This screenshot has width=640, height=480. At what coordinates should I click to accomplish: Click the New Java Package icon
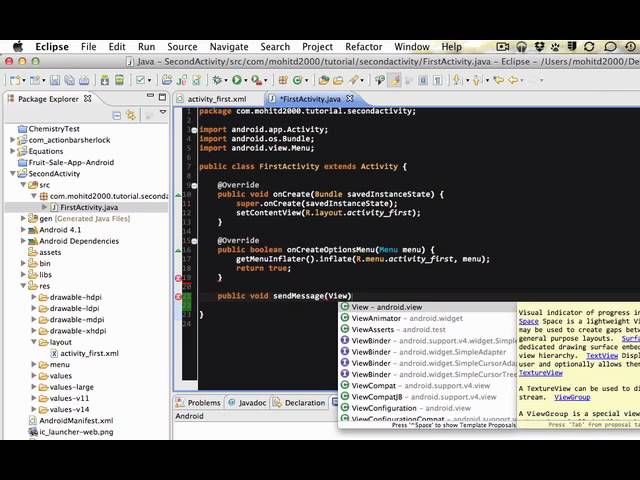pos(283,80)
